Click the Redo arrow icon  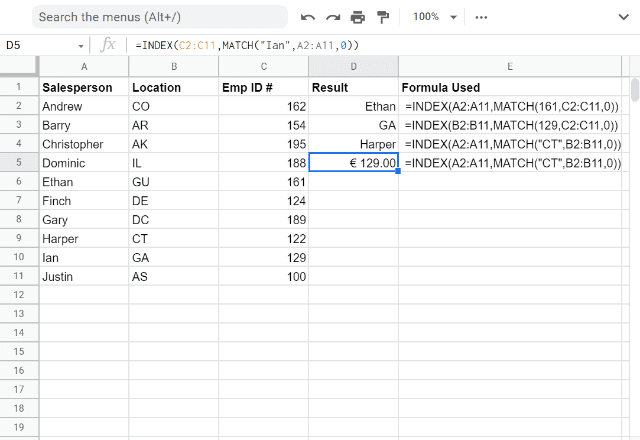pyautogui.click(x=333, y=17)
